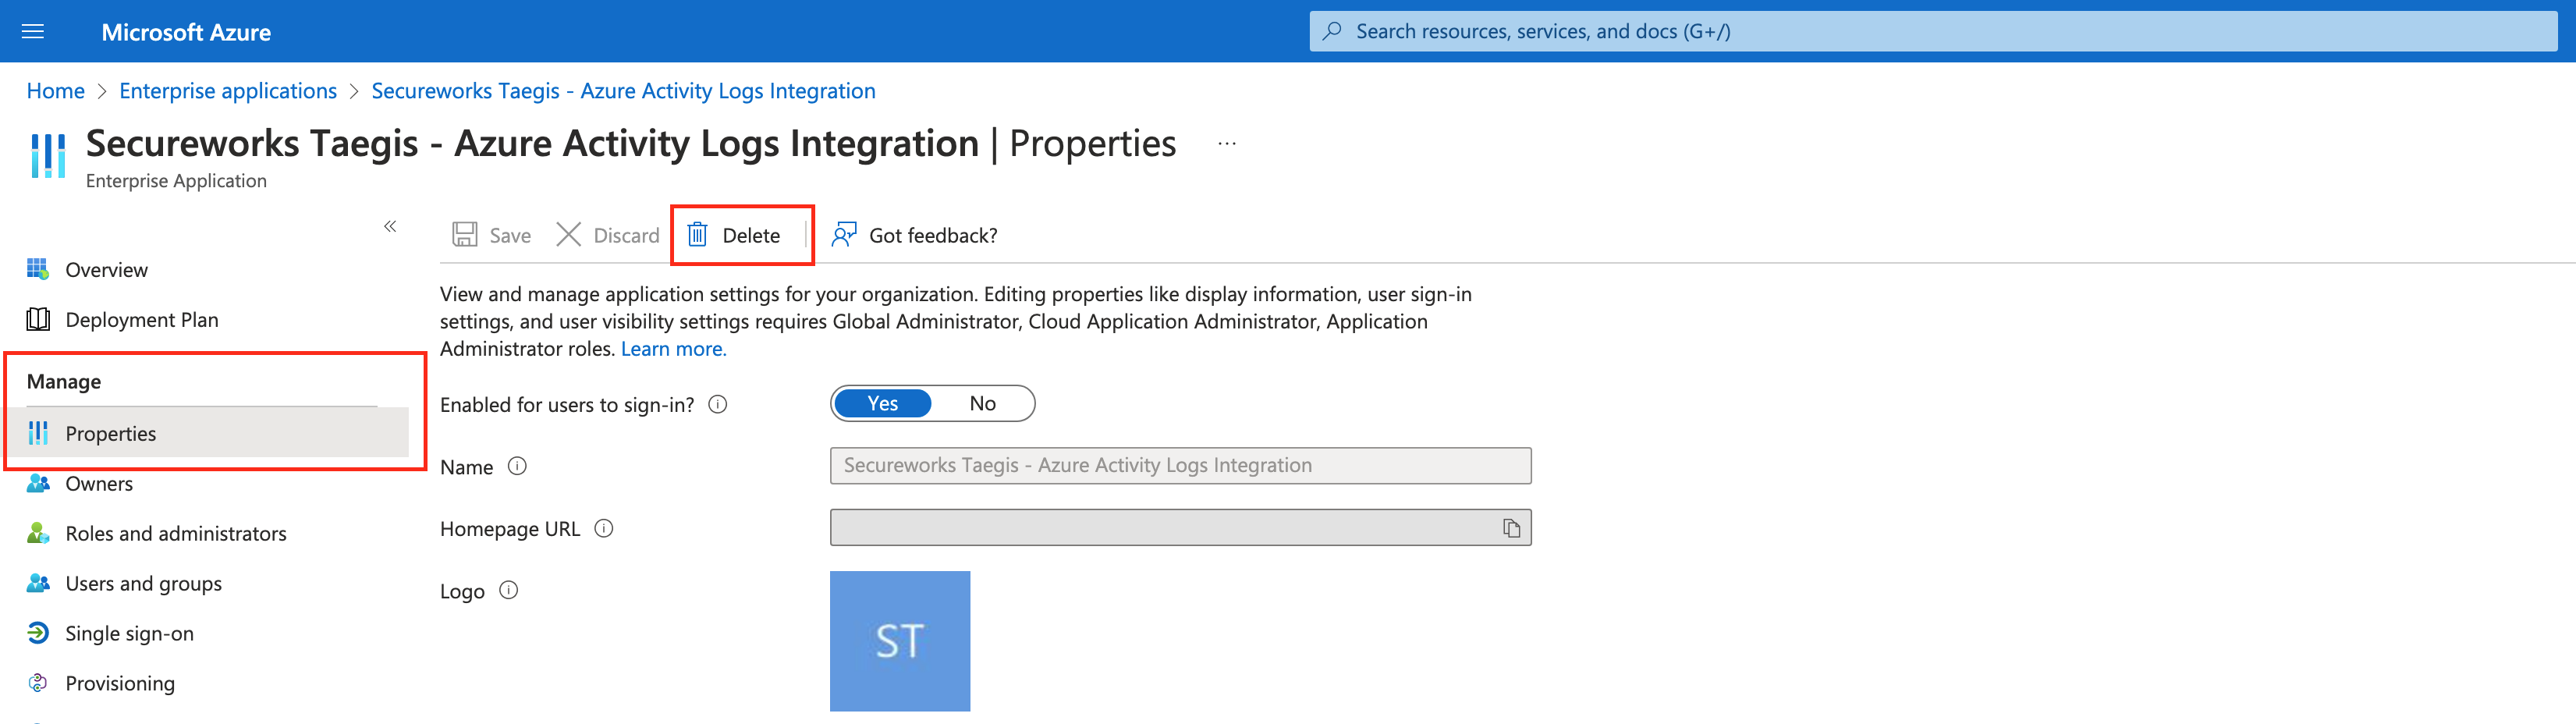The width and height of the screenshot is (2576, 724).
Task: Open the Learn more link
Action: [x=674, y=349]
